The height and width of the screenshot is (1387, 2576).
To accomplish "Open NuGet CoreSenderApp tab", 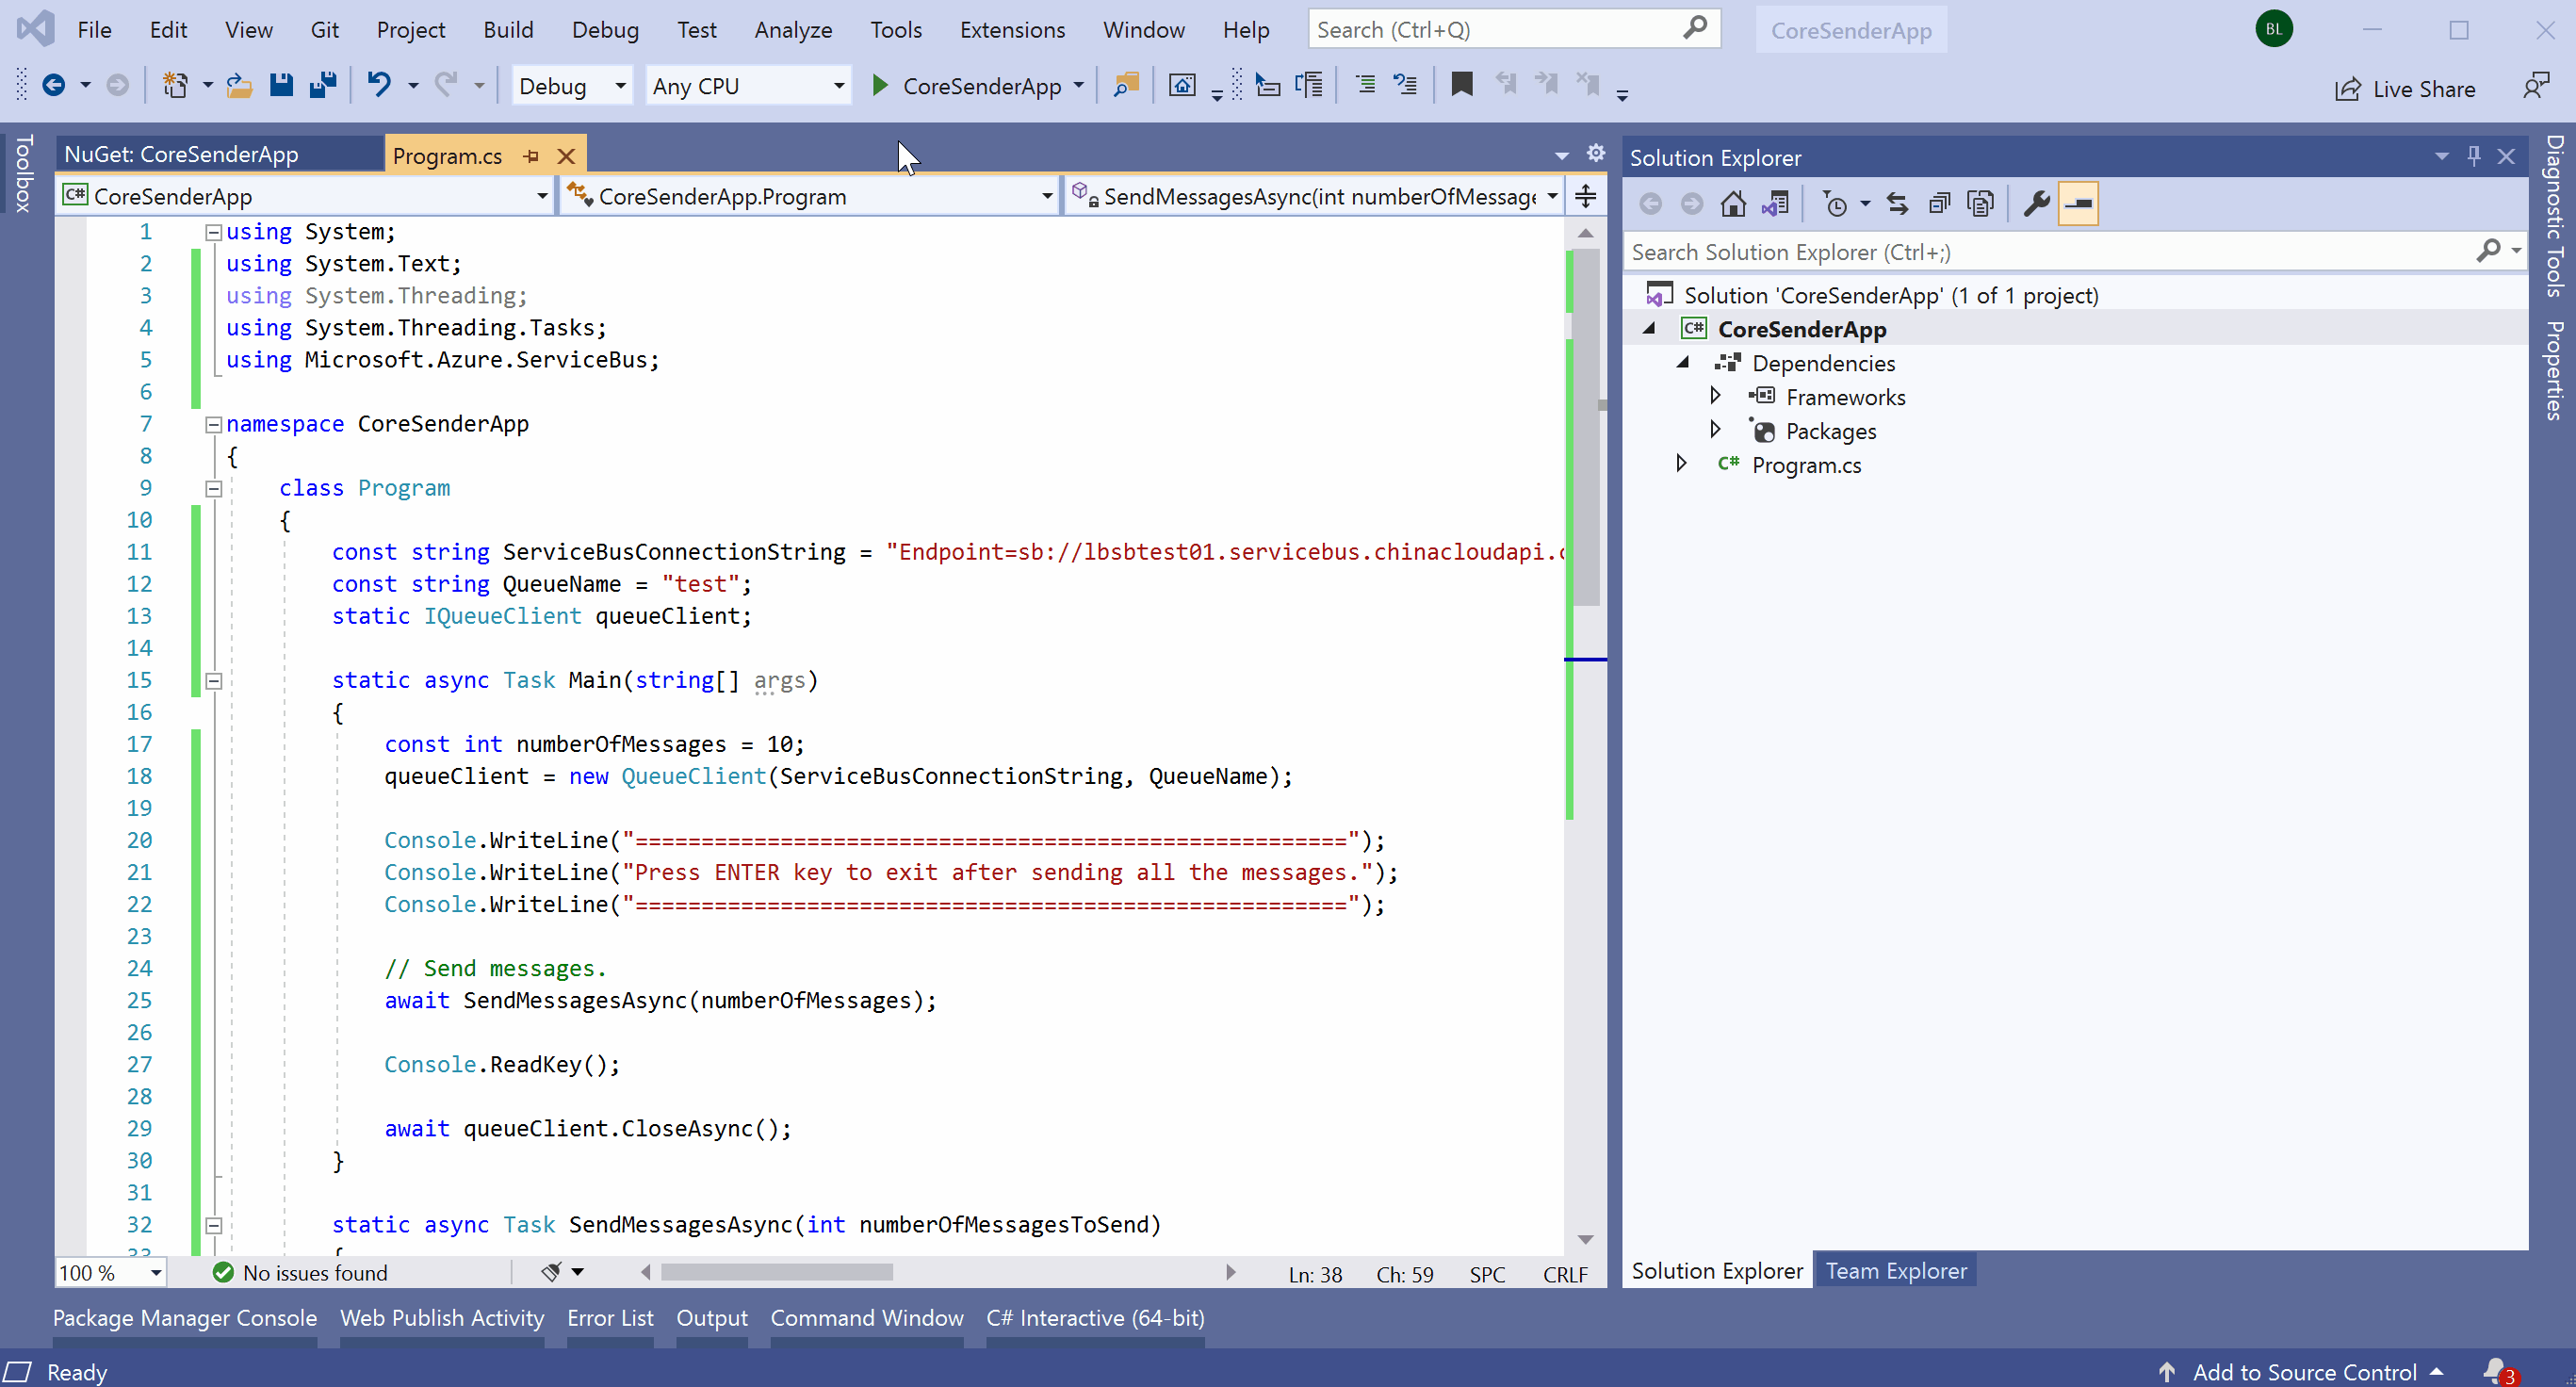I will pos(181,155).
